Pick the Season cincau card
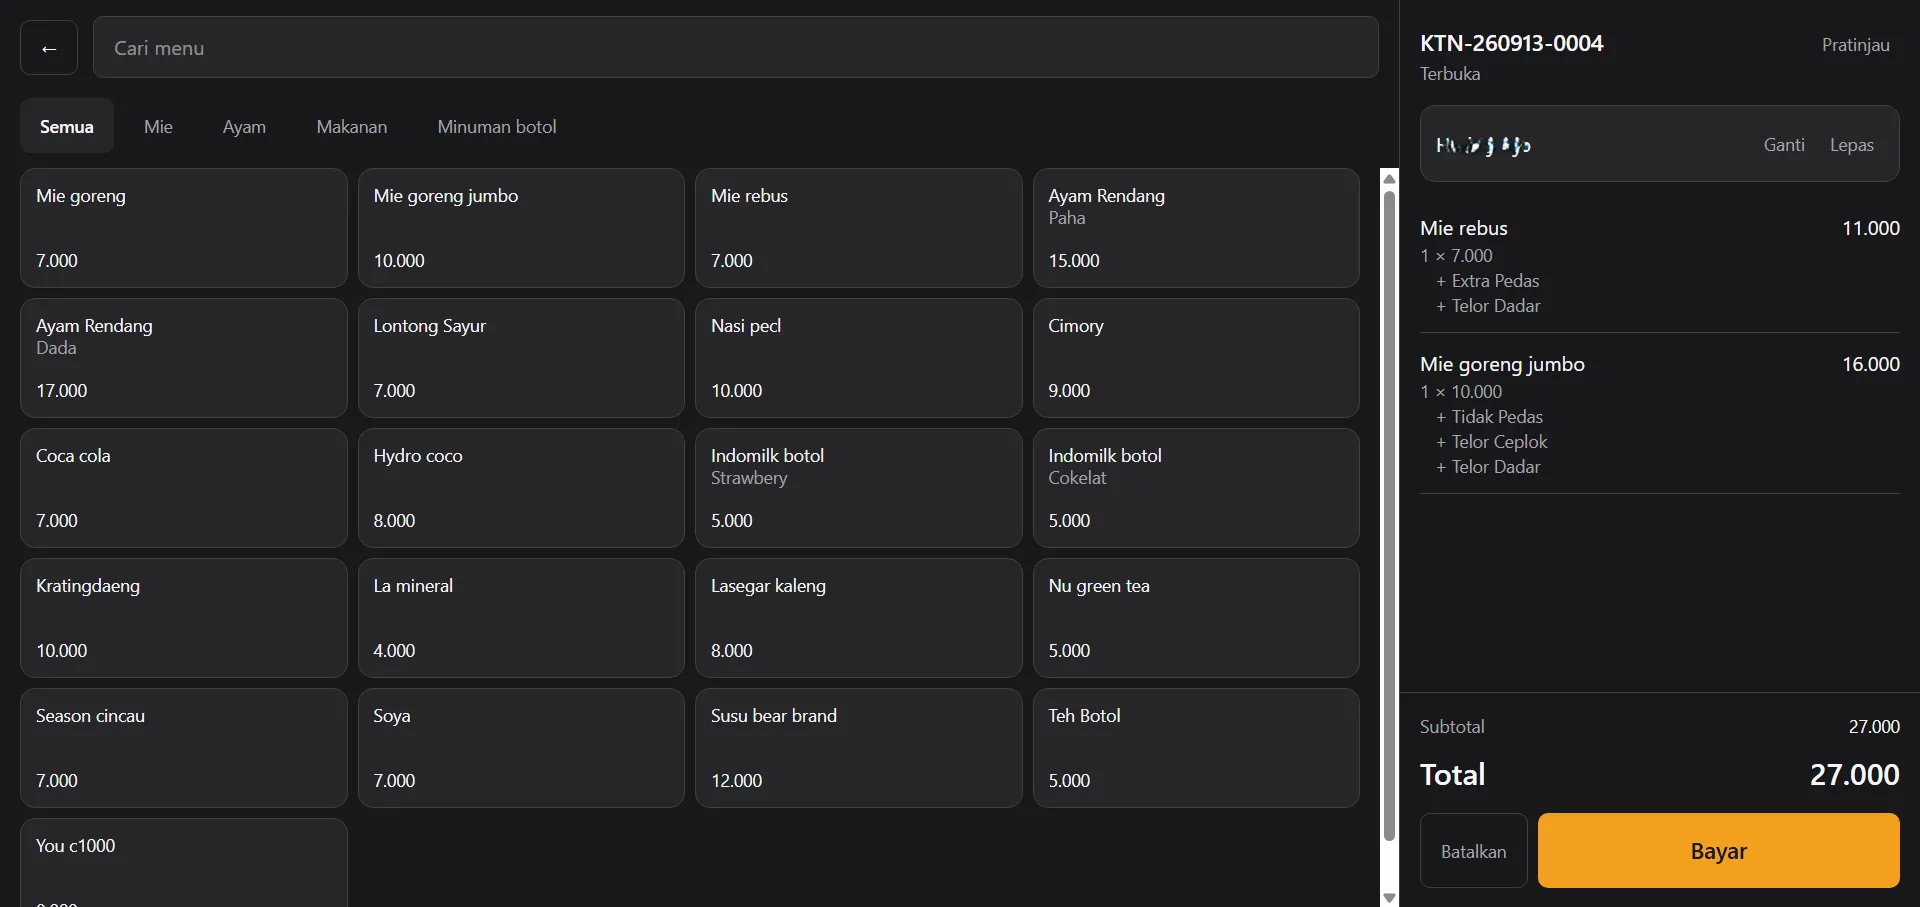1920x907 pixels. click(184, 748)
